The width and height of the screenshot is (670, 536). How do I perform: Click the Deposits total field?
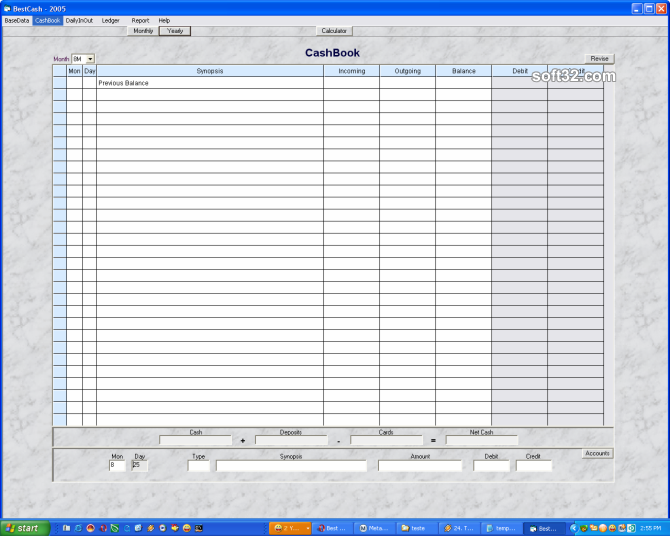pos(291,440)
